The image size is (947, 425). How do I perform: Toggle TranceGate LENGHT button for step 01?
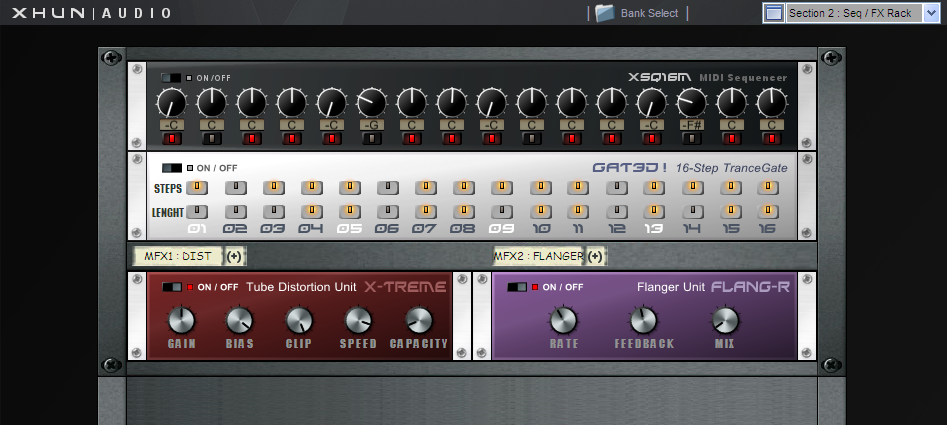[197, 211]
